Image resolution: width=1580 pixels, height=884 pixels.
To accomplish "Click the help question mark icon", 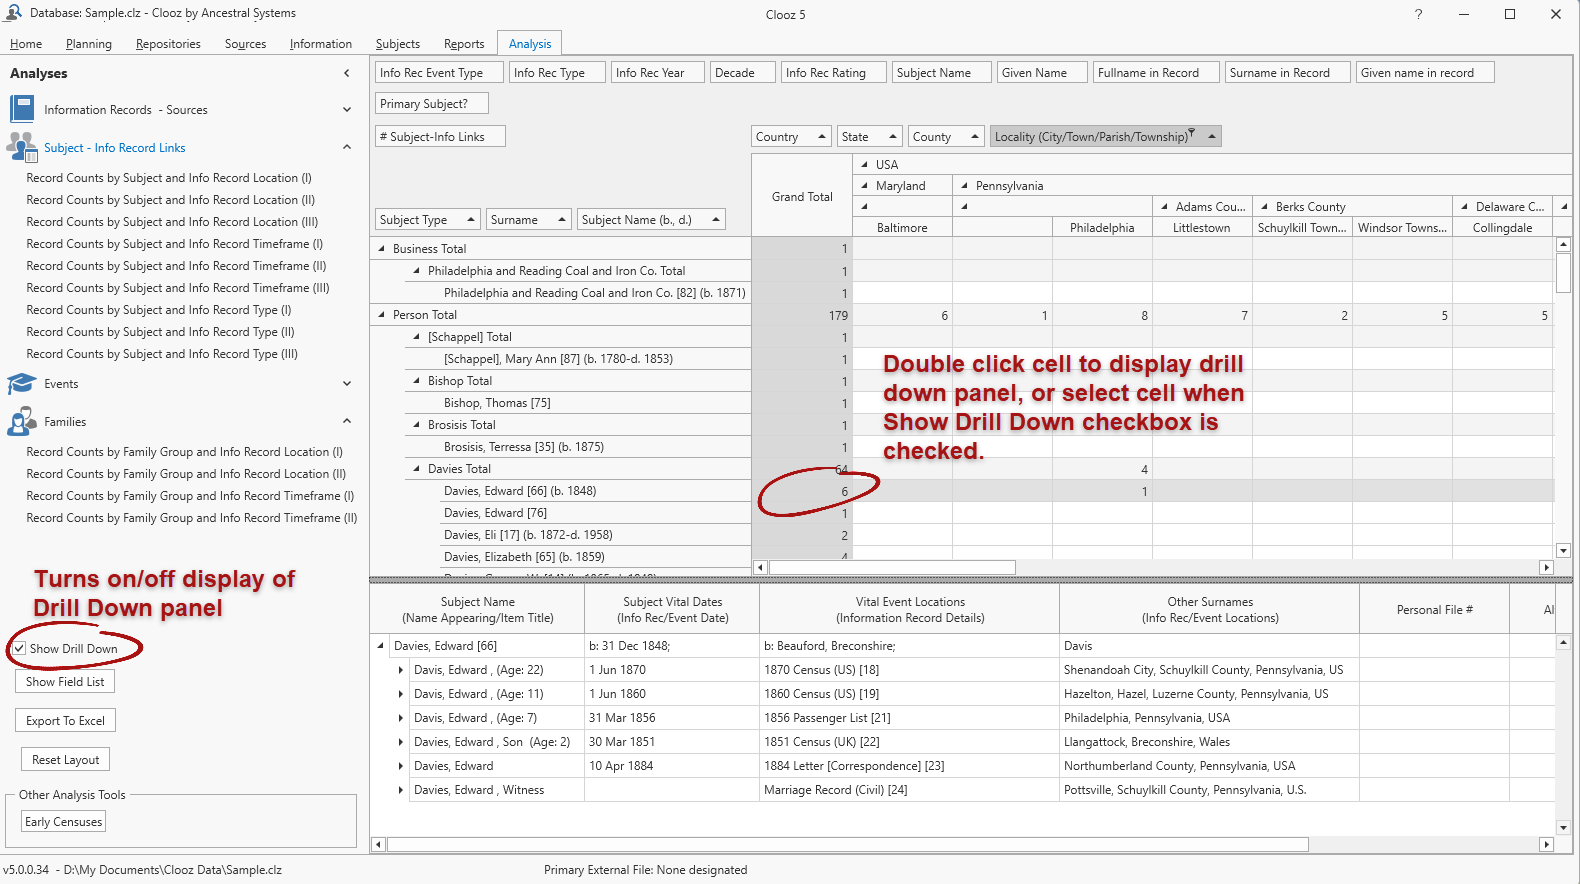I will pos(1418,14).
